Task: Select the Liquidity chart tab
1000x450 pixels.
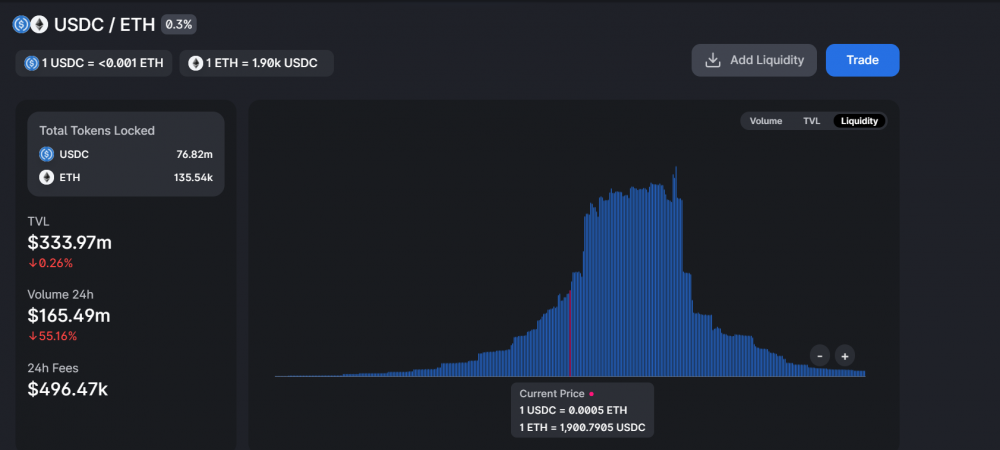Action: tap(859, 121)
